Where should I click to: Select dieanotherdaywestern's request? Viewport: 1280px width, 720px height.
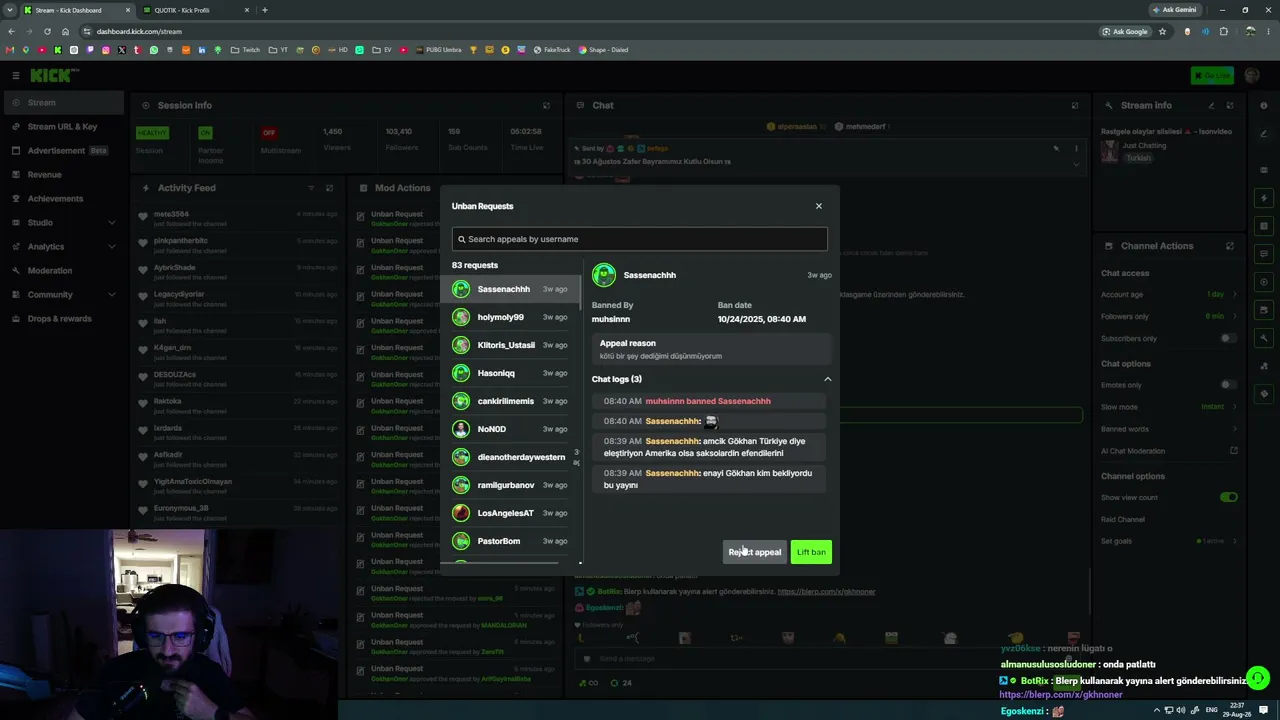tap(510, 457)
